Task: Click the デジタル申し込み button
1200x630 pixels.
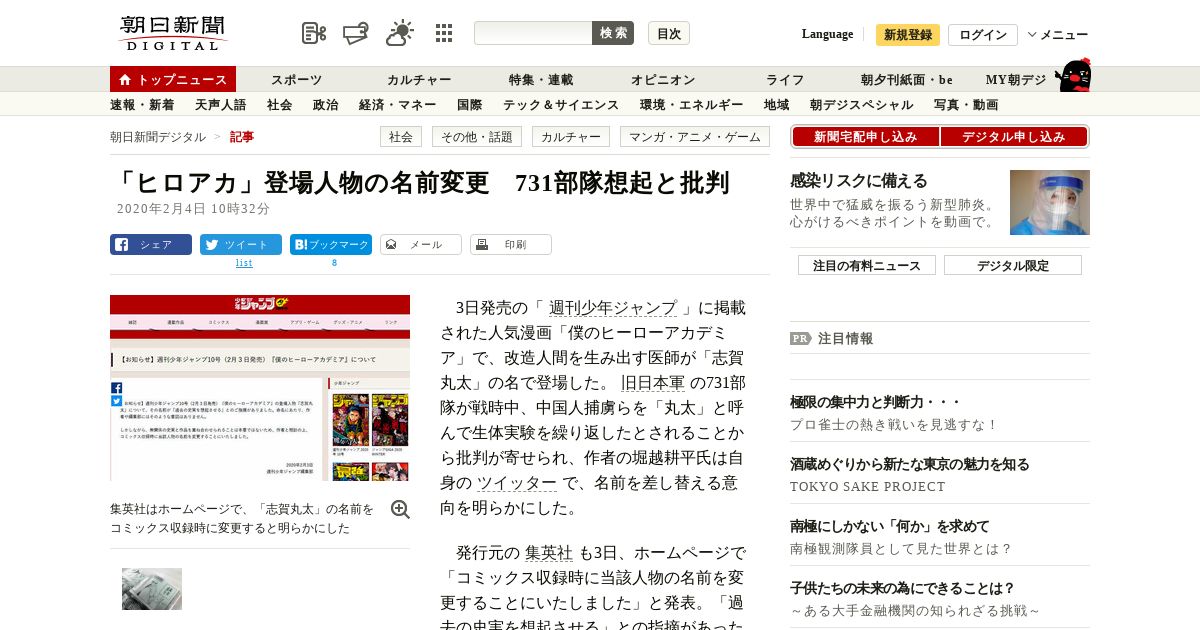Action: pos(1014,137)
